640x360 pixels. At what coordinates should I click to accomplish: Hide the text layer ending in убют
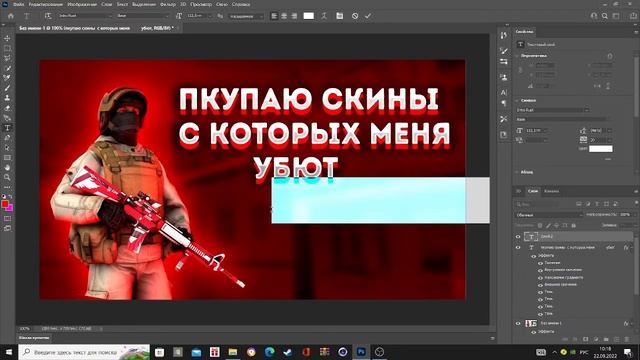coord(518,247)
